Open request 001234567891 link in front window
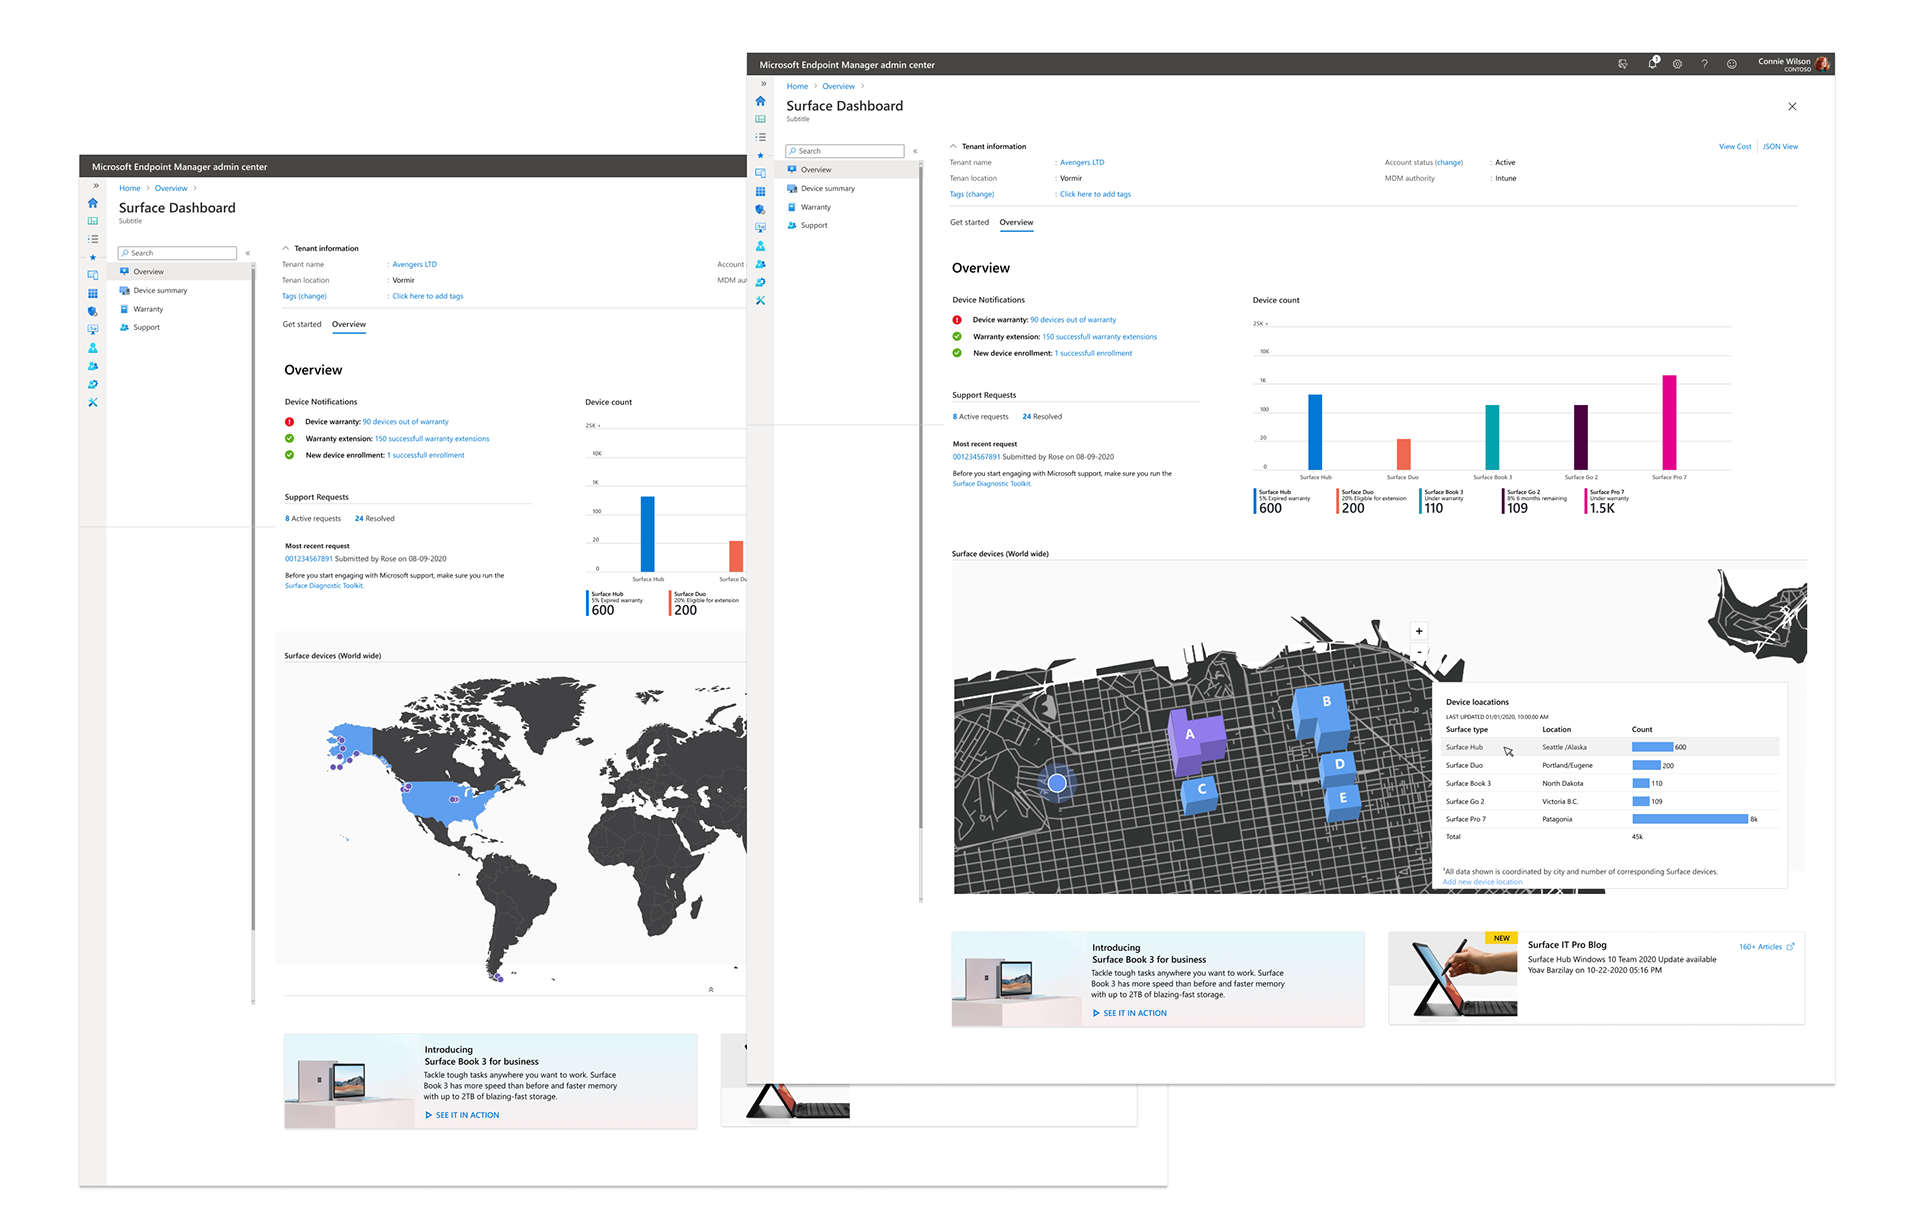This screenshot has width=1920, height=1231. [976, 457]
